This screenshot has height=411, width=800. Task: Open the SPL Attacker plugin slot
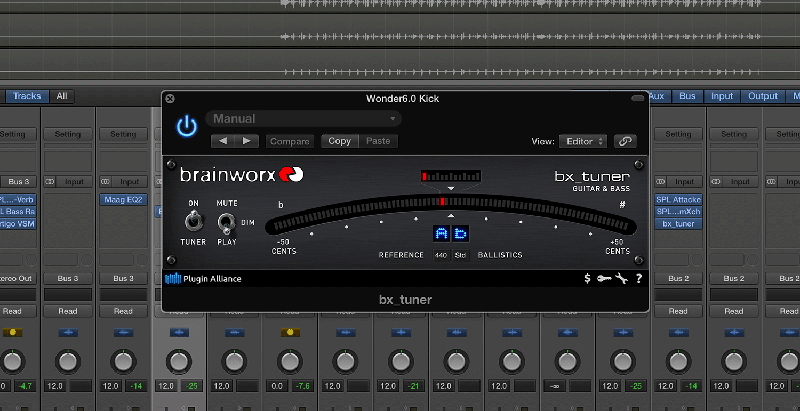pos(678,200)
